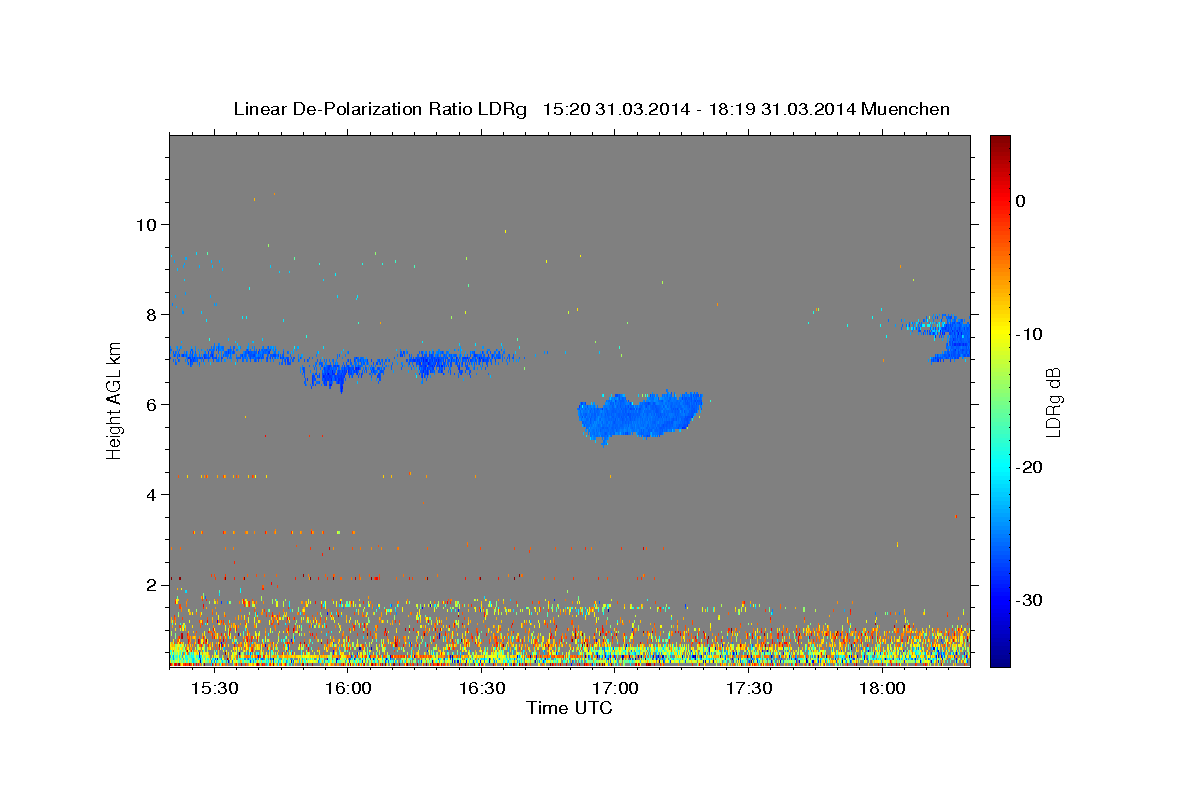Click the 'Height AGL km' axis label
Image resolution: width=1200 pixels, height=800 pixels.
point(115,400)
